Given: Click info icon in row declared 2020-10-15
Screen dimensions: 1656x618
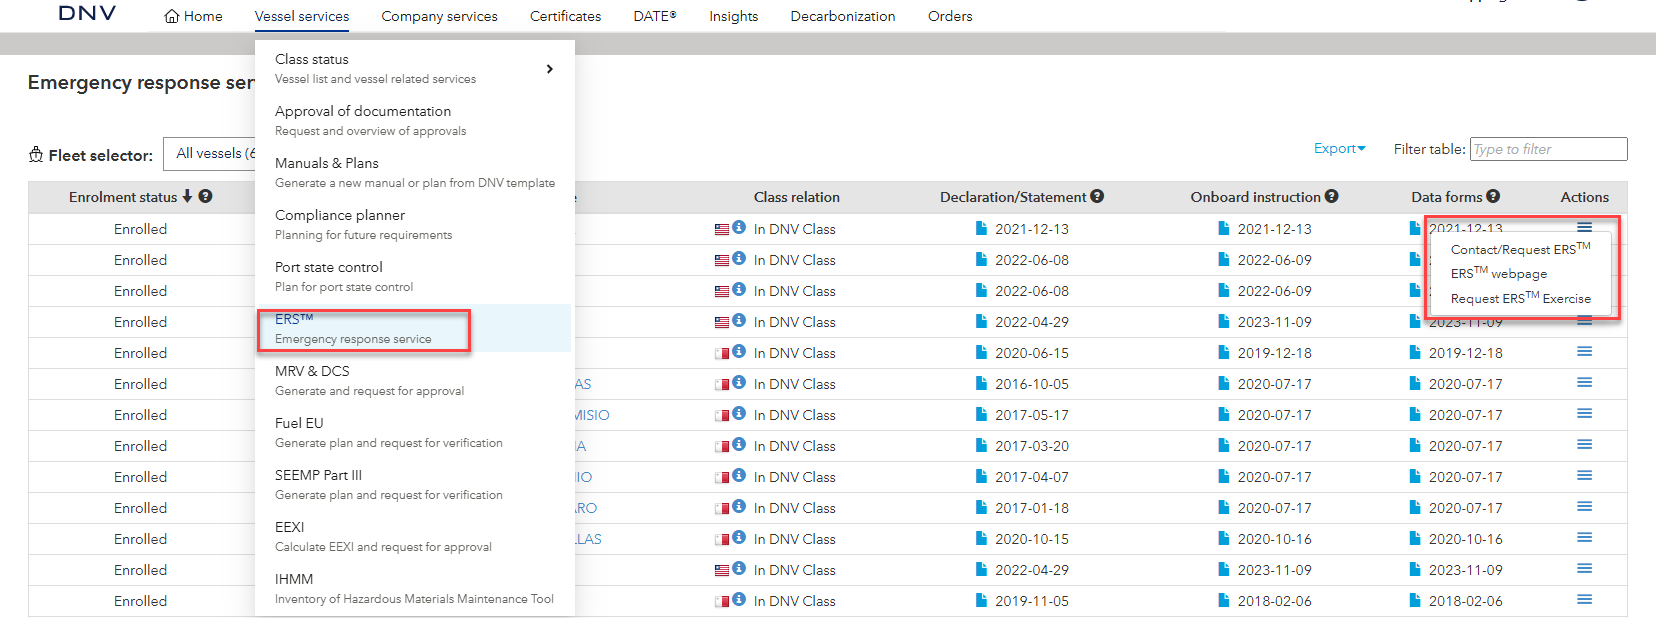Looking at the screenshot, I should [x=739, y=537].
